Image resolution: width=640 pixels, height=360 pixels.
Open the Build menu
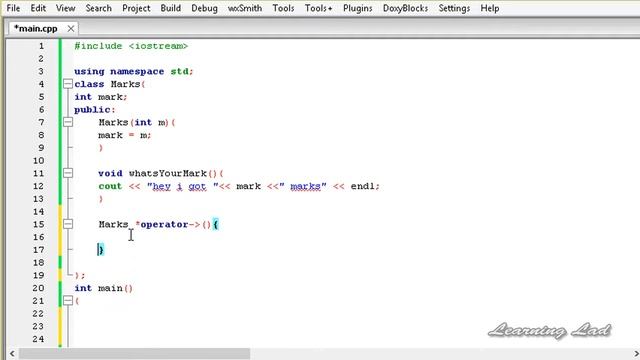(171, 8)
